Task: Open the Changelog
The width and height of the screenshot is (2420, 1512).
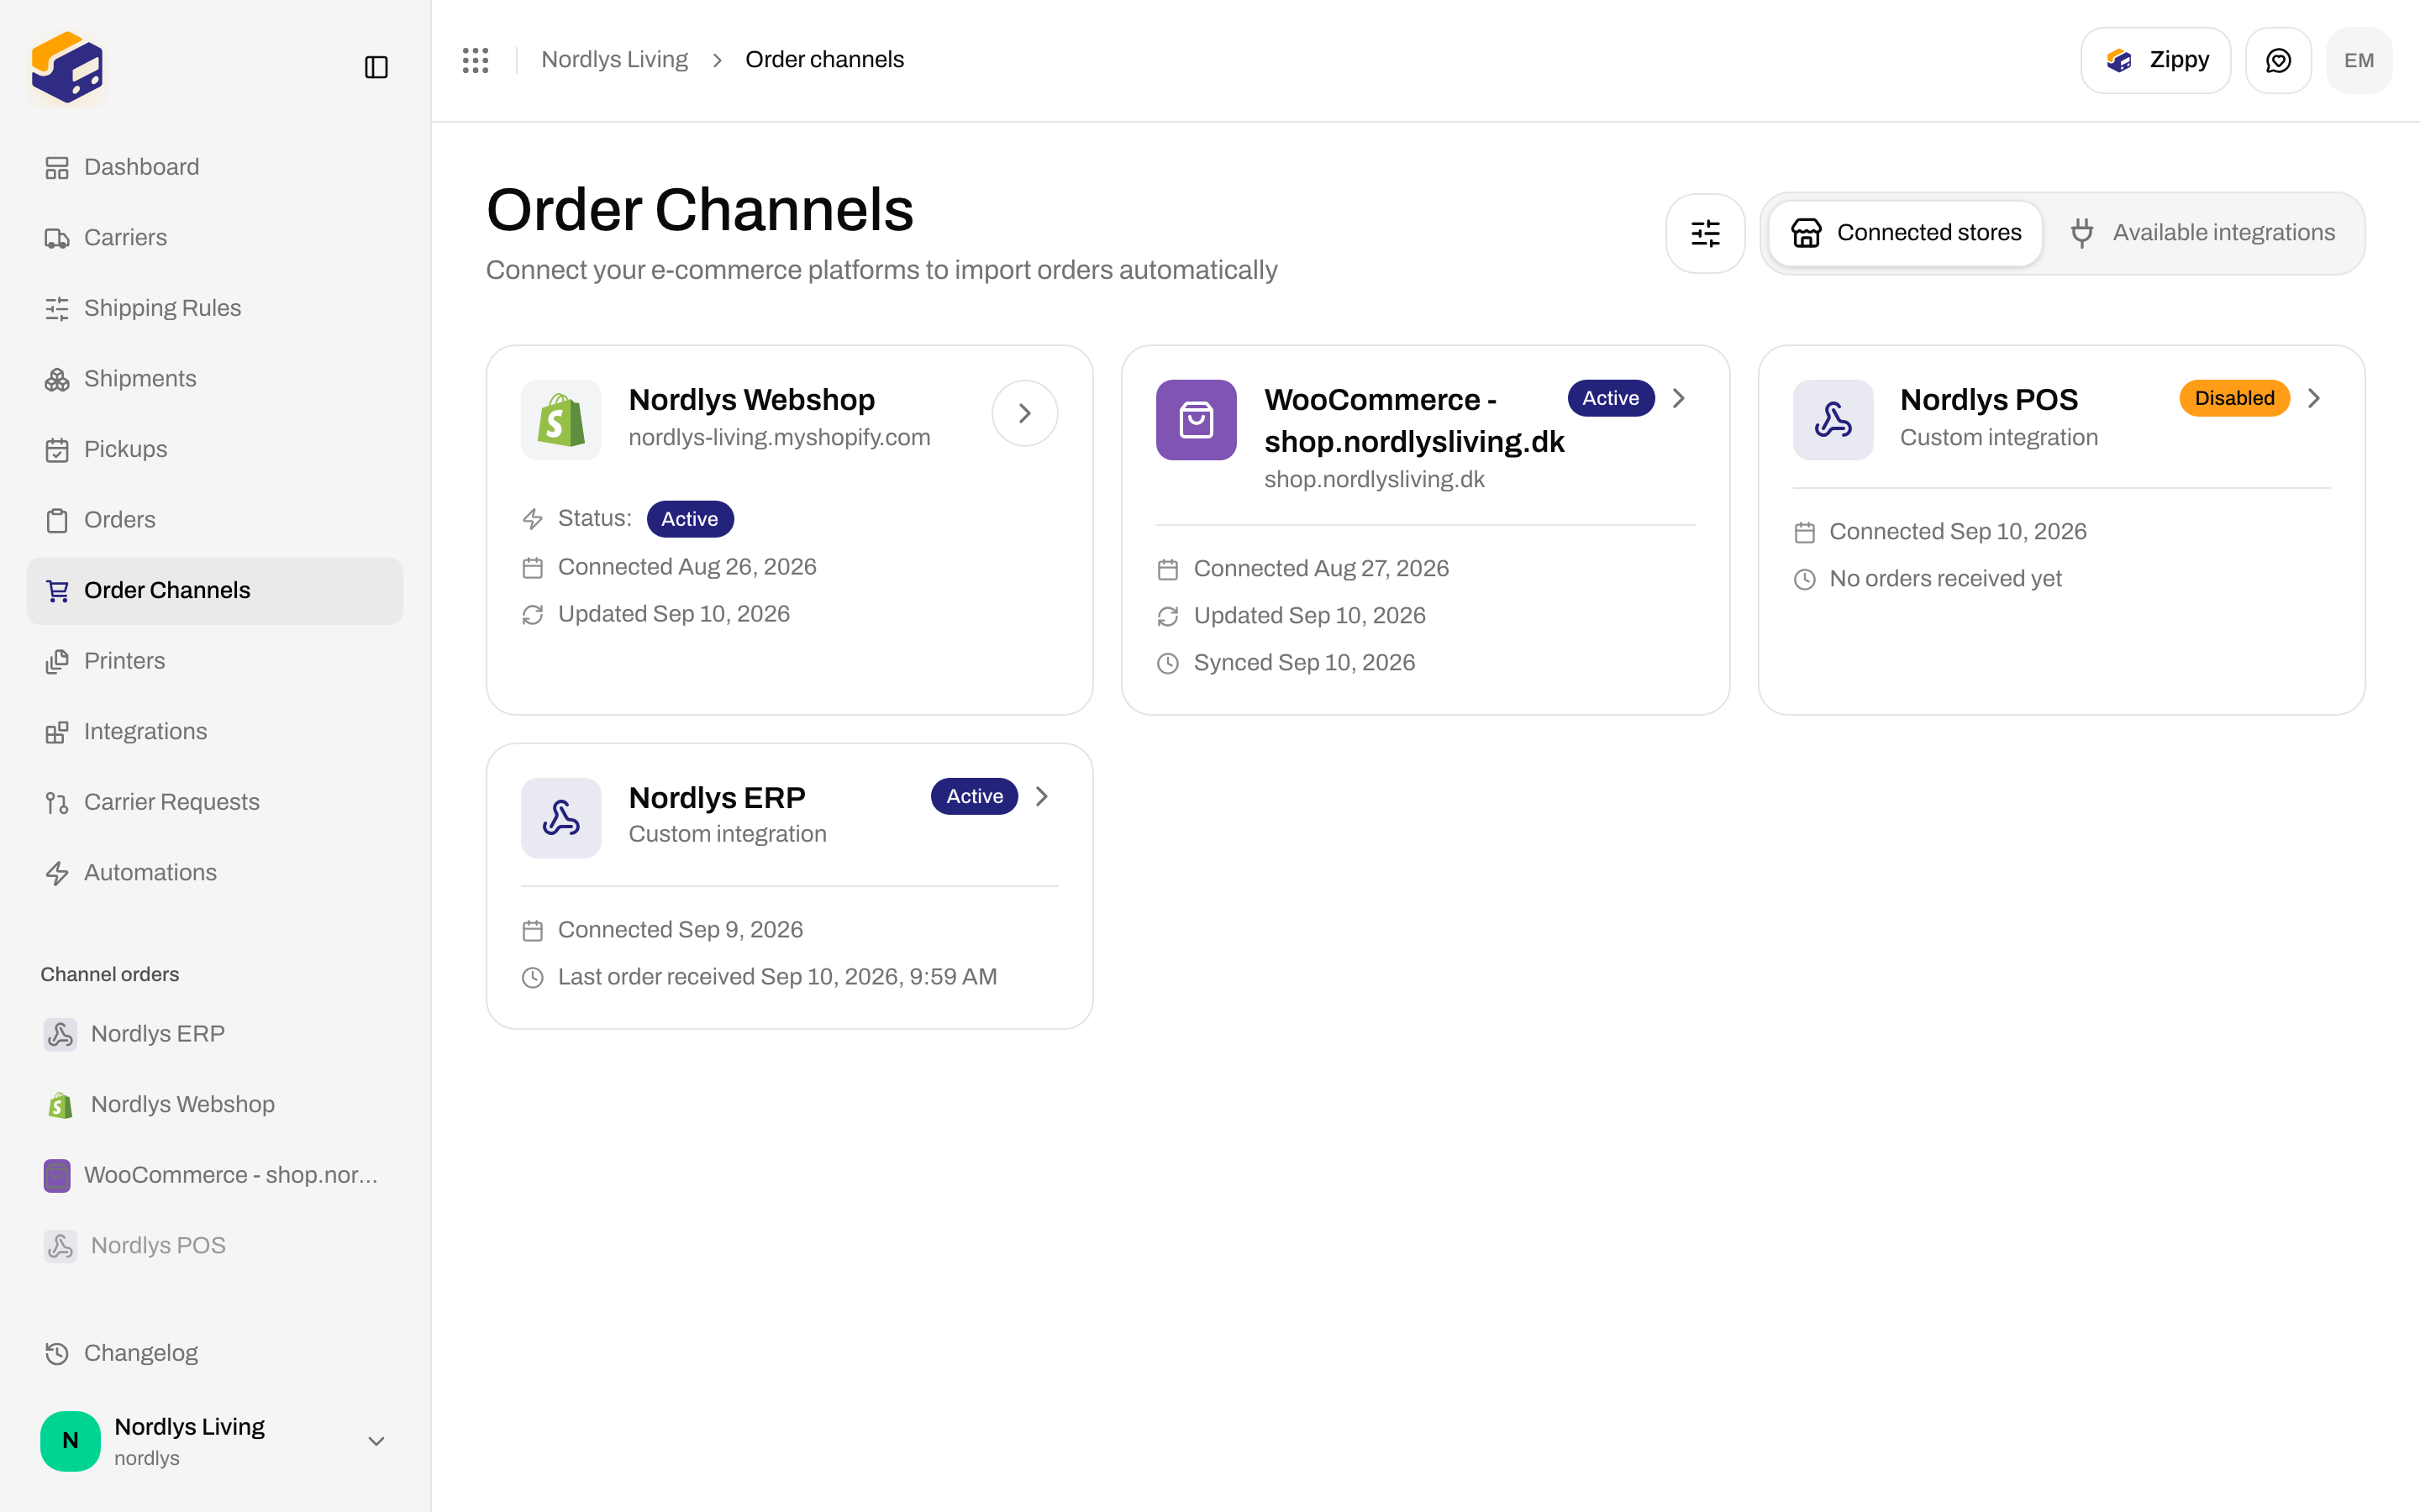Action: pos(215,1353)
